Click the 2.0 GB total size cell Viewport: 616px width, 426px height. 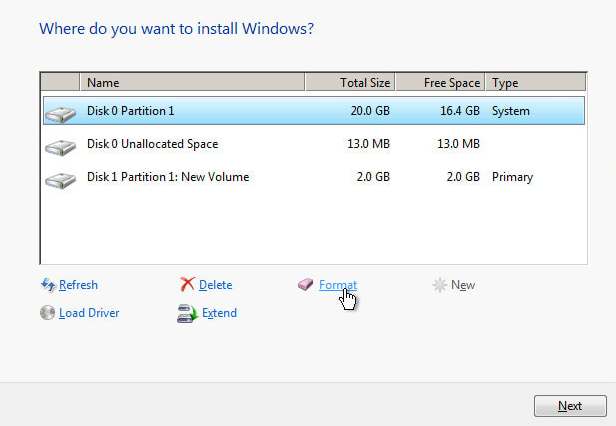[x=373, y=177]
